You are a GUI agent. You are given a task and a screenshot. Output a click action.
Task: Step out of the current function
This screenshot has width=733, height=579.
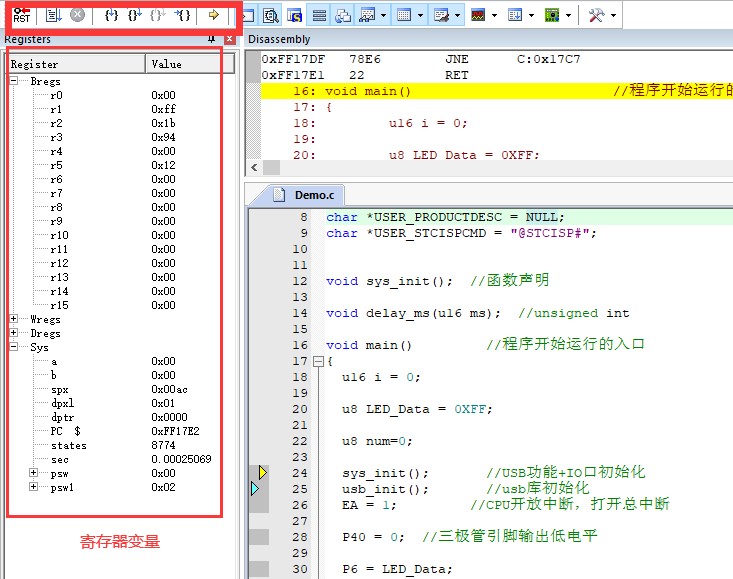158,15
